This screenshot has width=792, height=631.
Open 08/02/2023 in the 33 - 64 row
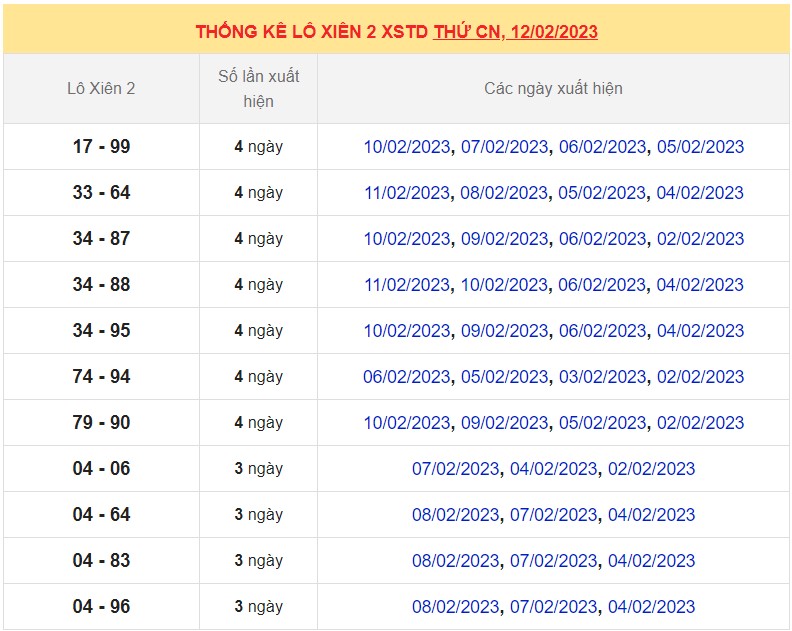point(504,193)
